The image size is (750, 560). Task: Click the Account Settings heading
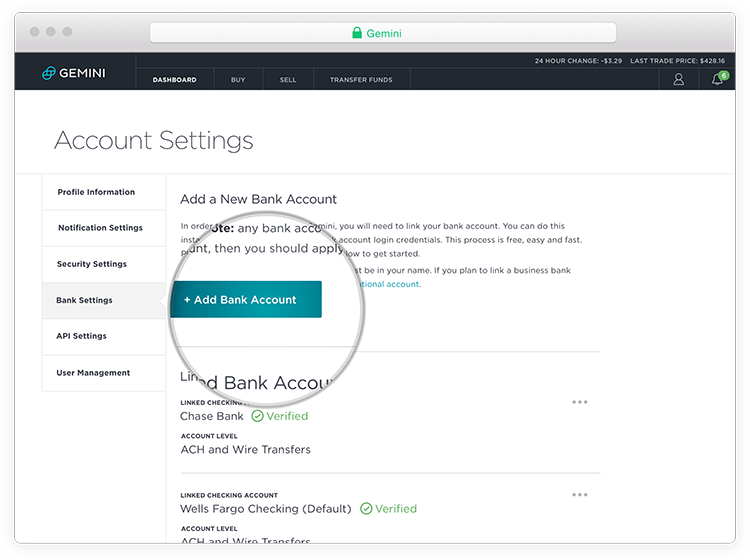pos(154,141)
